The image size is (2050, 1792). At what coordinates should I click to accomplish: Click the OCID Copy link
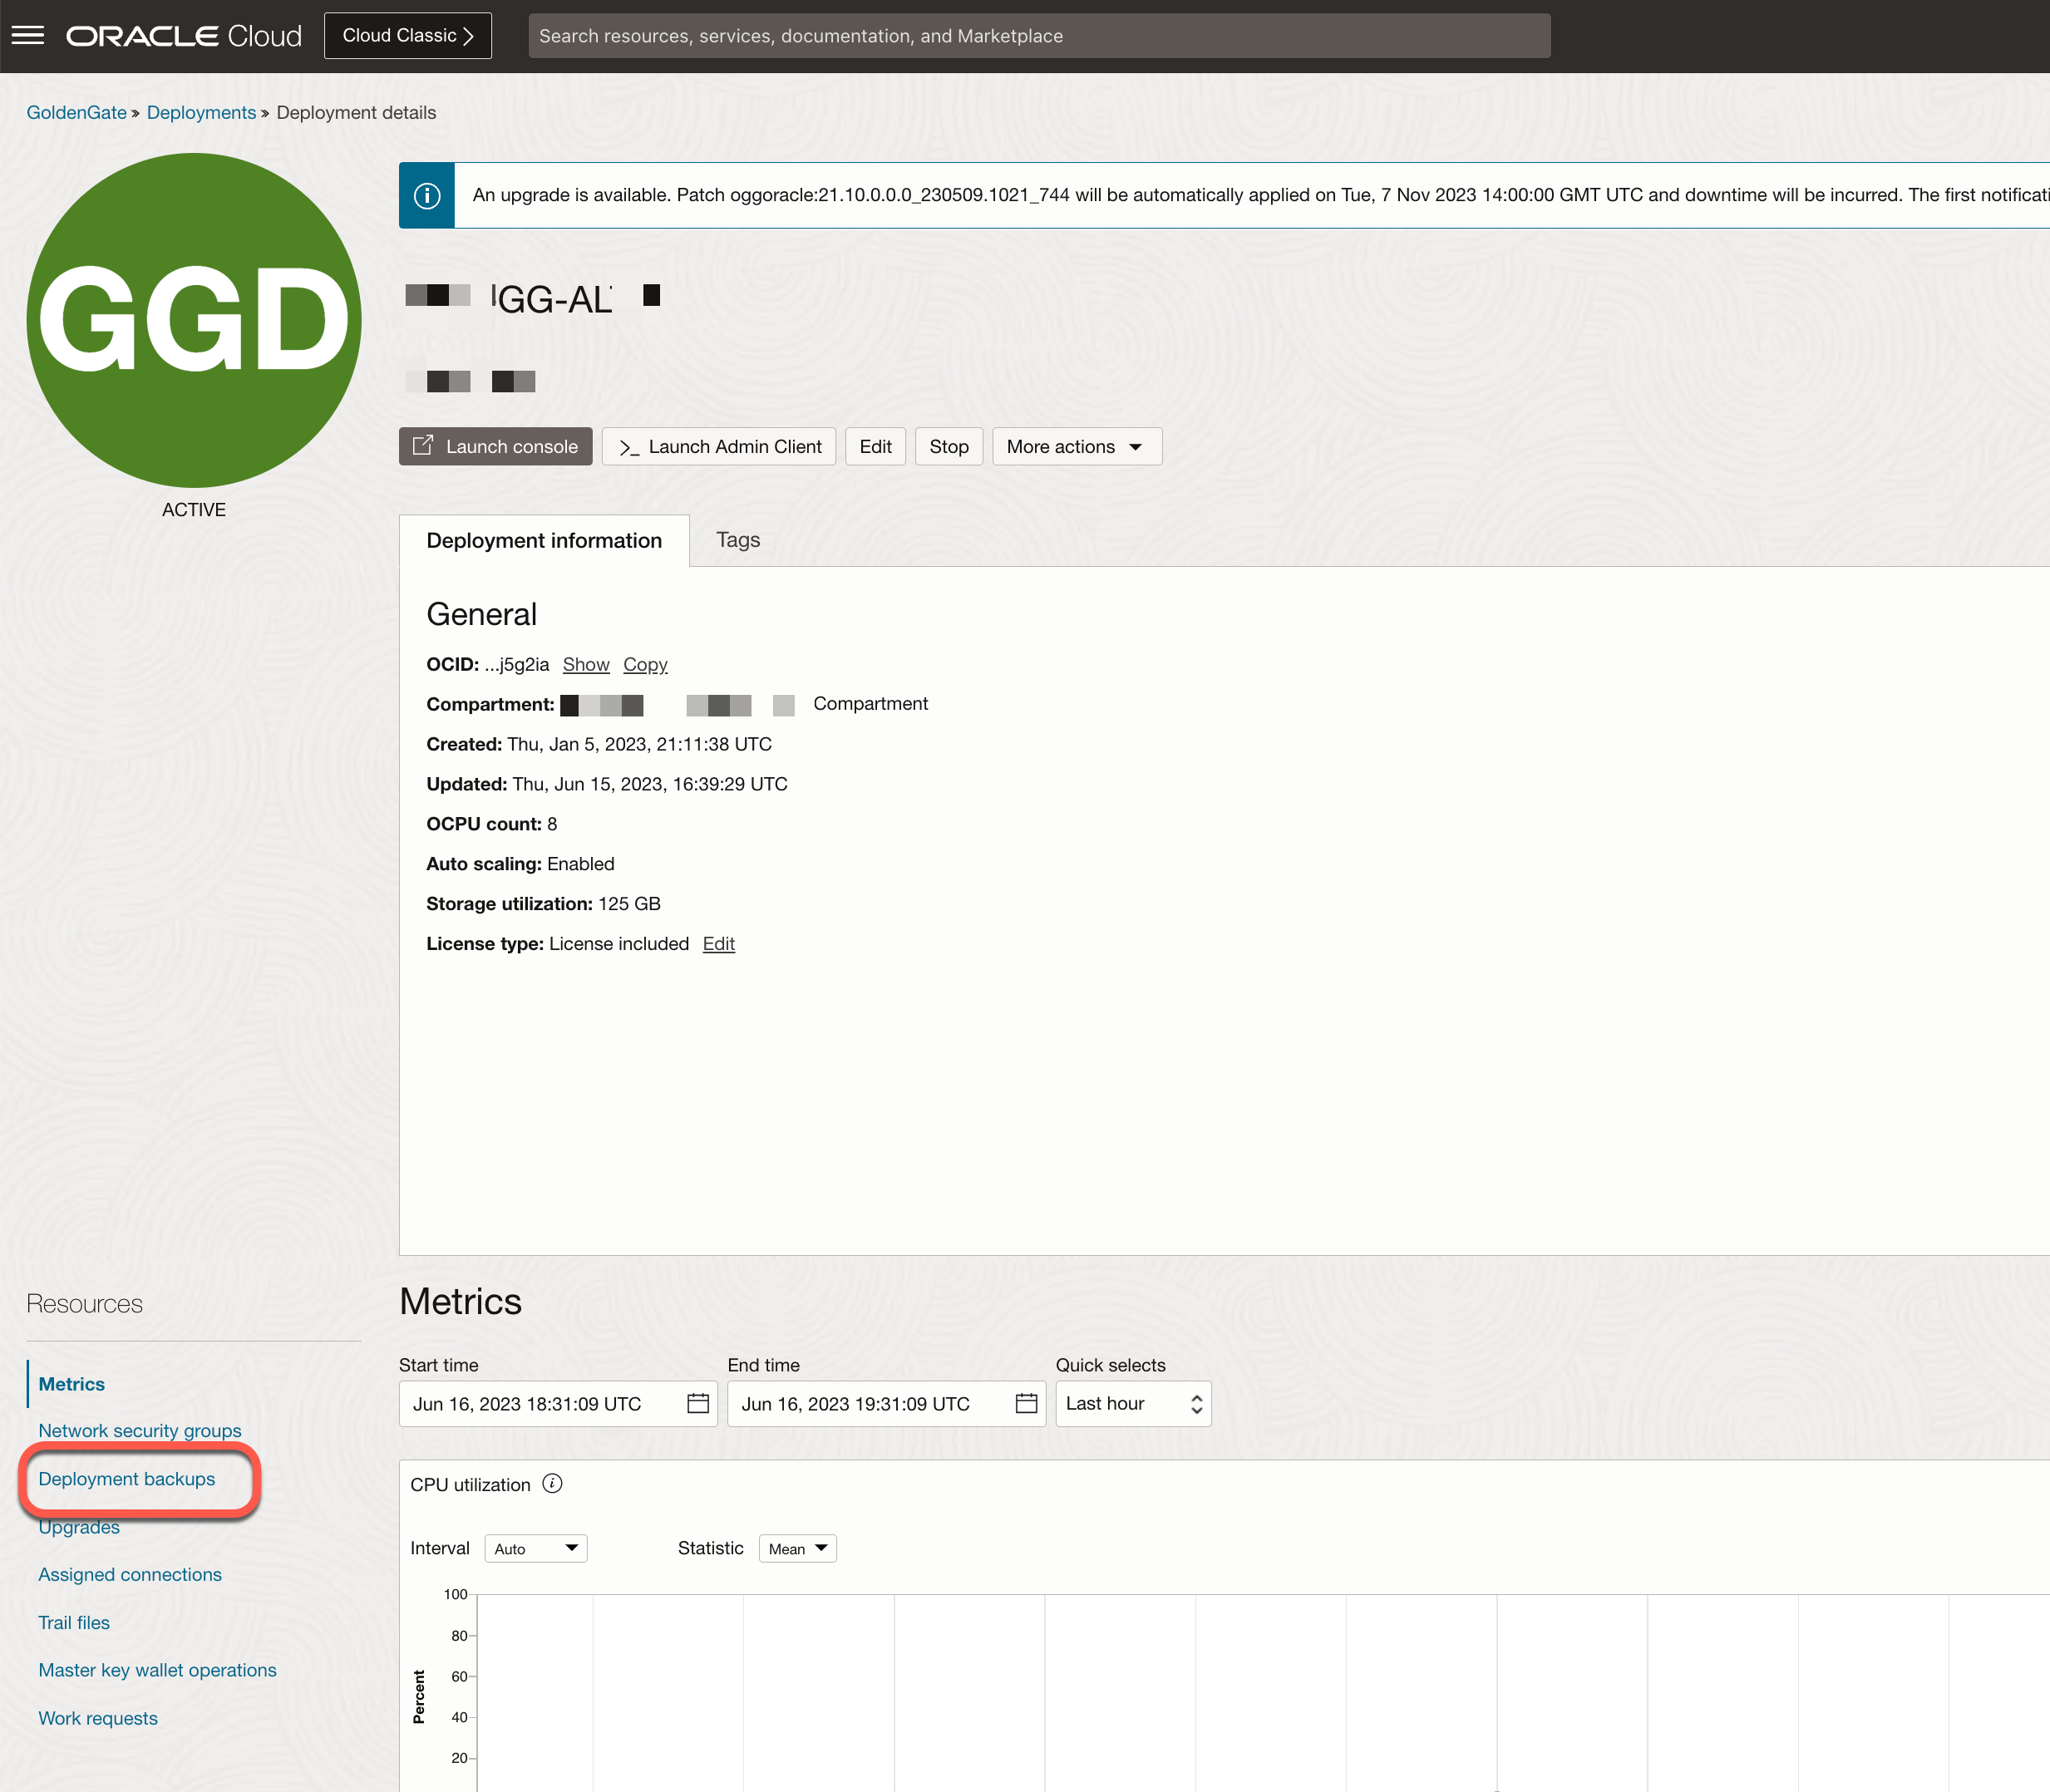(645, 664)
